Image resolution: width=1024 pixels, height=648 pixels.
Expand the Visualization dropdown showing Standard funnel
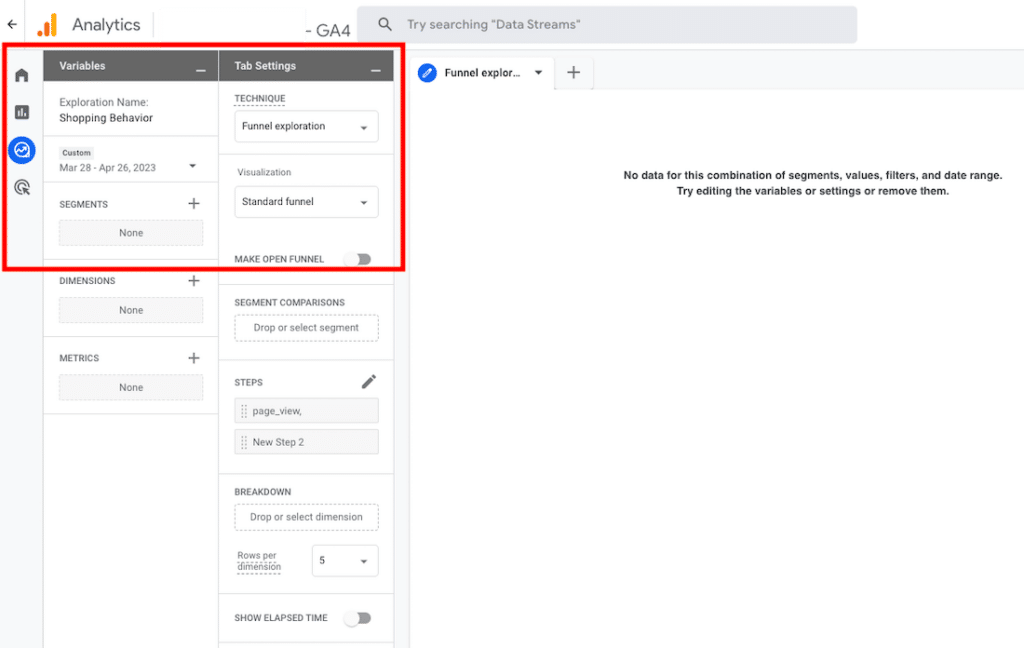[306, 202]
